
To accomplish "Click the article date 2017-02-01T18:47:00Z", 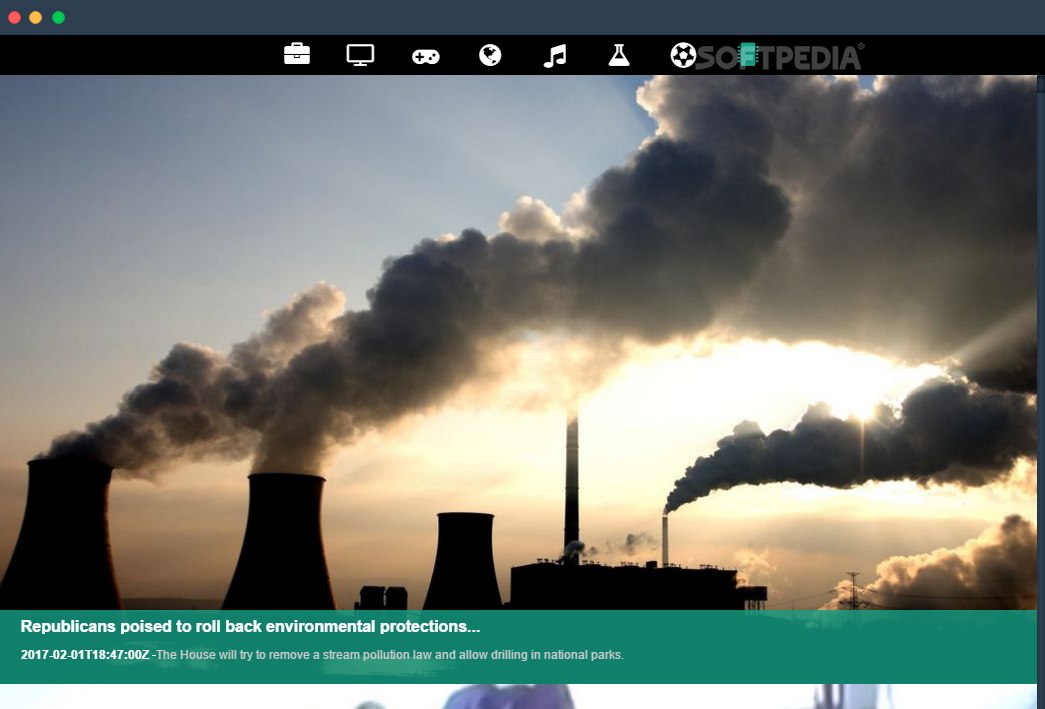I will [x=85, y=654].
